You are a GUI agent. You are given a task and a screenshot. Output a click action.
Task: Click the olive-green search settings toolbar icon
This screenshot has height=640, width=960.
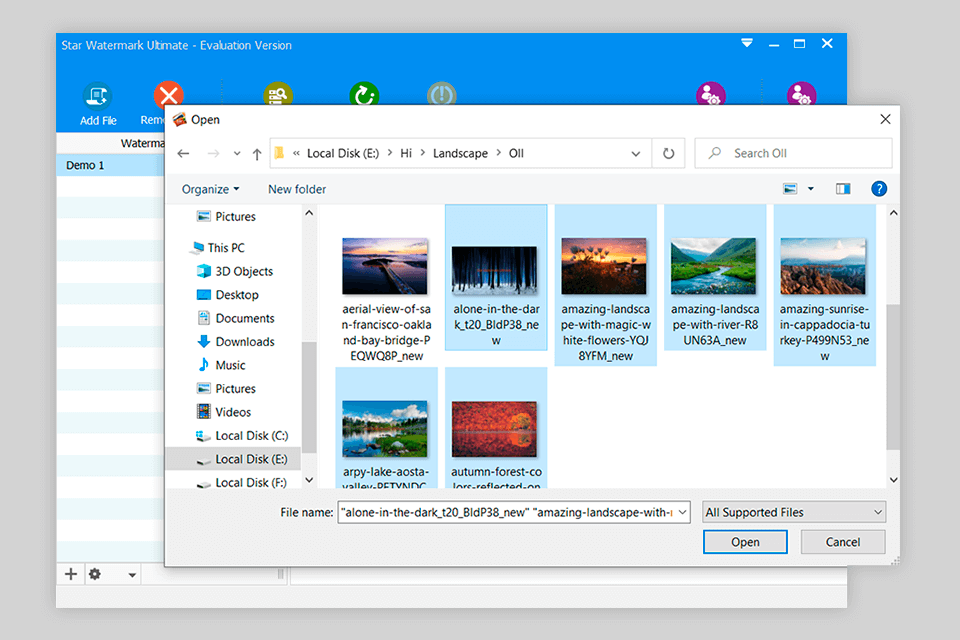click(278, 94)
